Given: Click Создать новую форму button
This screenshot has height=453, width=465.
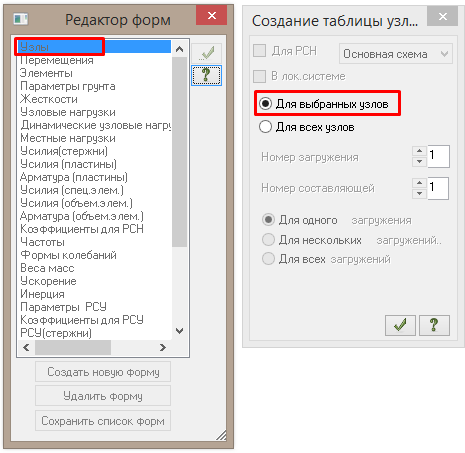Looking at the screenshot, I should tap(103, 372).
